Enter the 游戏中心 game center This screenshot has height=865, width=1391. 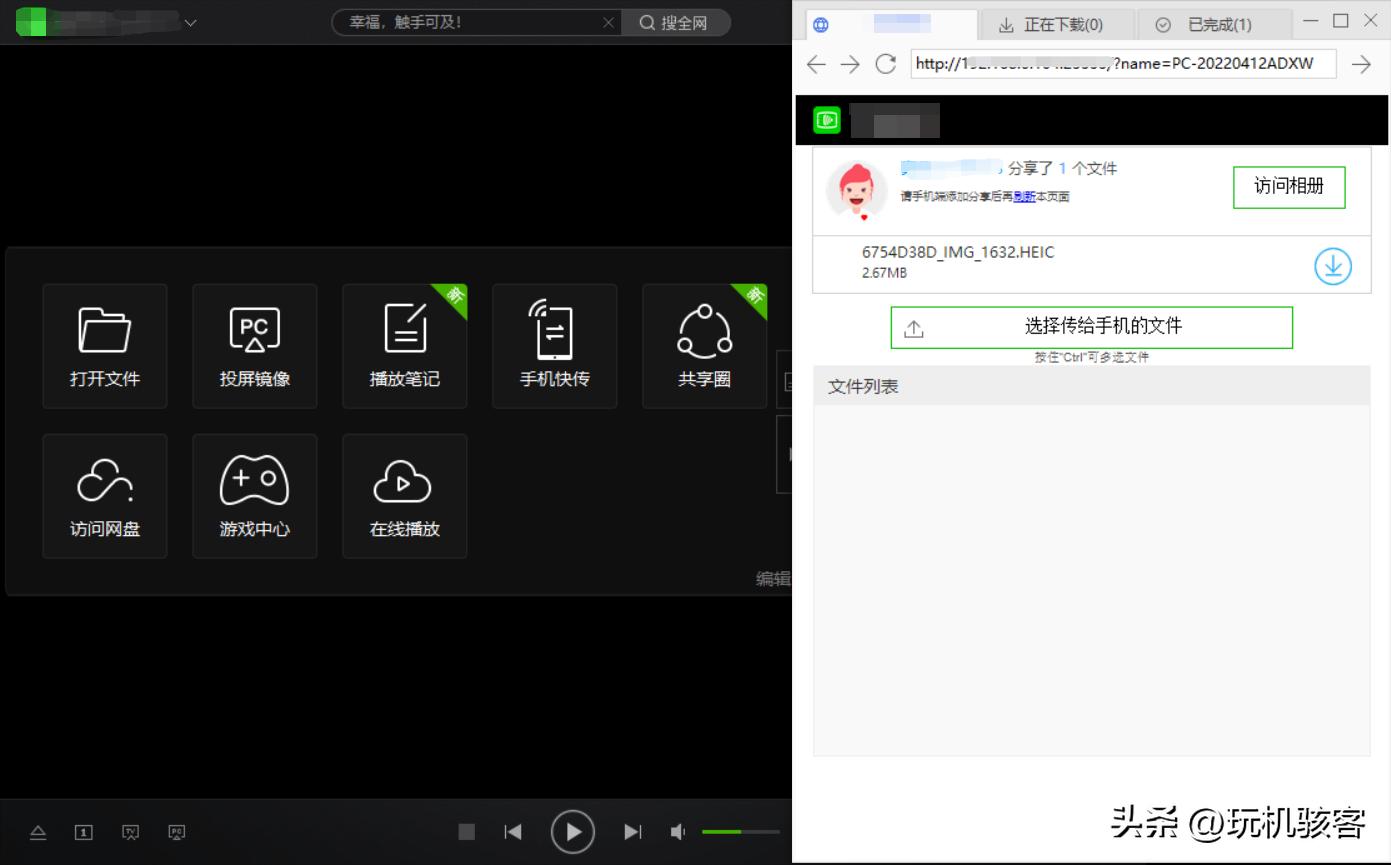tap(254, 496)
